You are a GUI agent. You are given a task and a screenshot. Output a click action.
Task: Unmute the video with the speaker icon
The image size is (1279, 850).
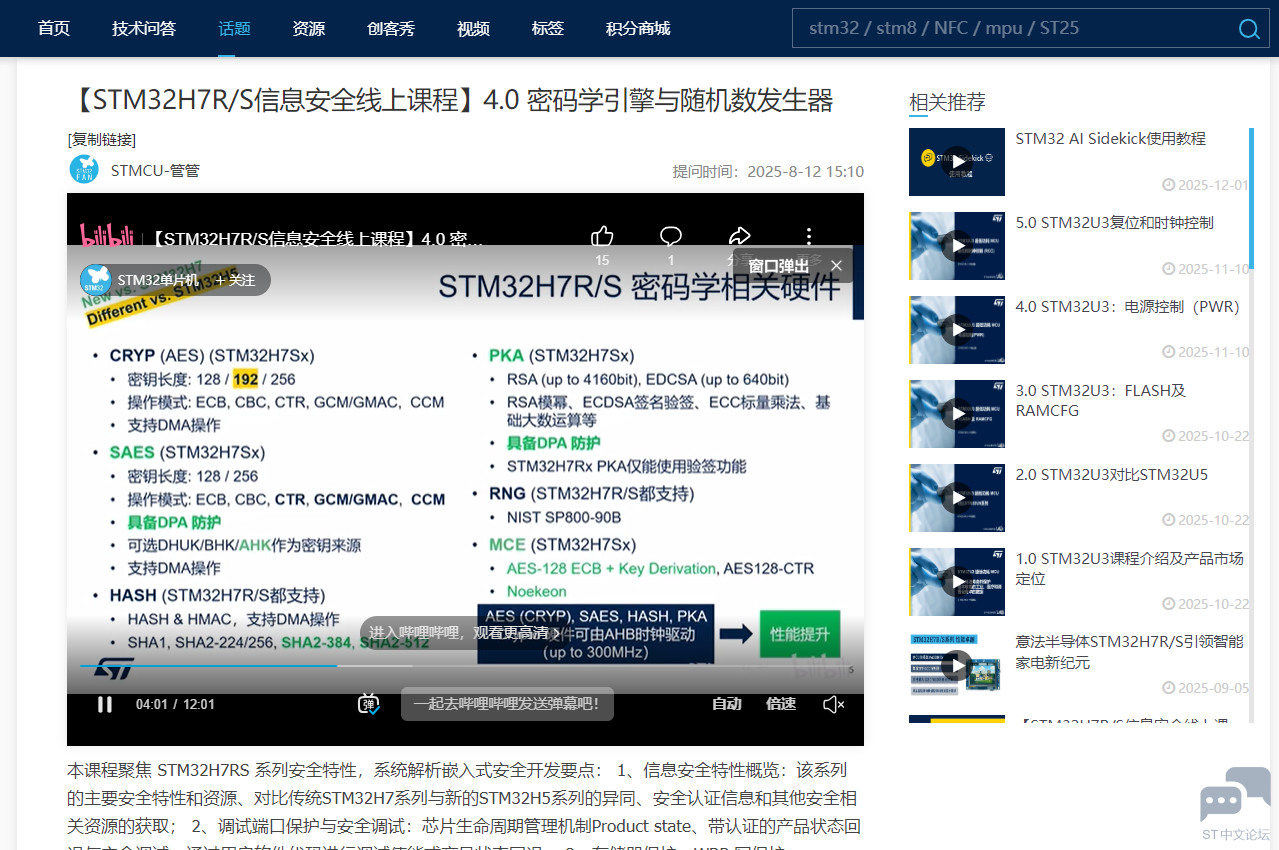coord(834,704)
